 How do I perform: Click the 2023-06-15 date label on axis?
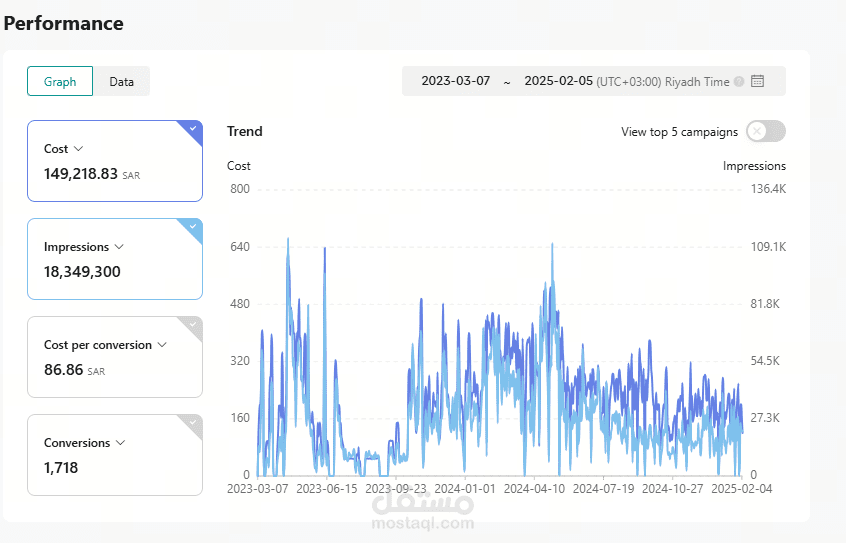coord(327,488)
